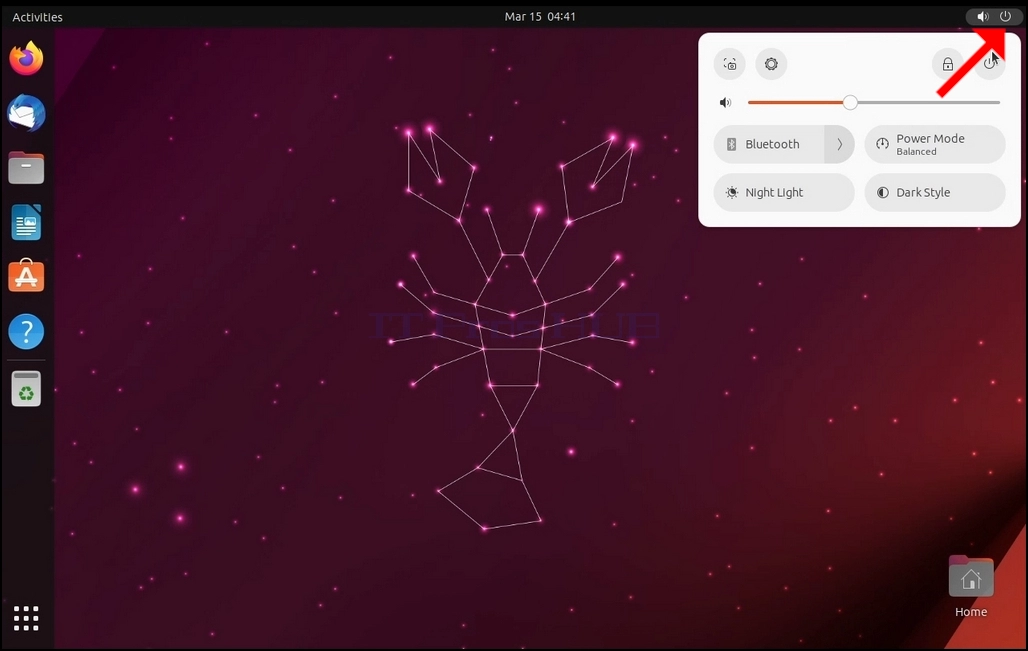Enable Night Light toggle
This screenshot has height=651, width=1028.
click(784, 193)
